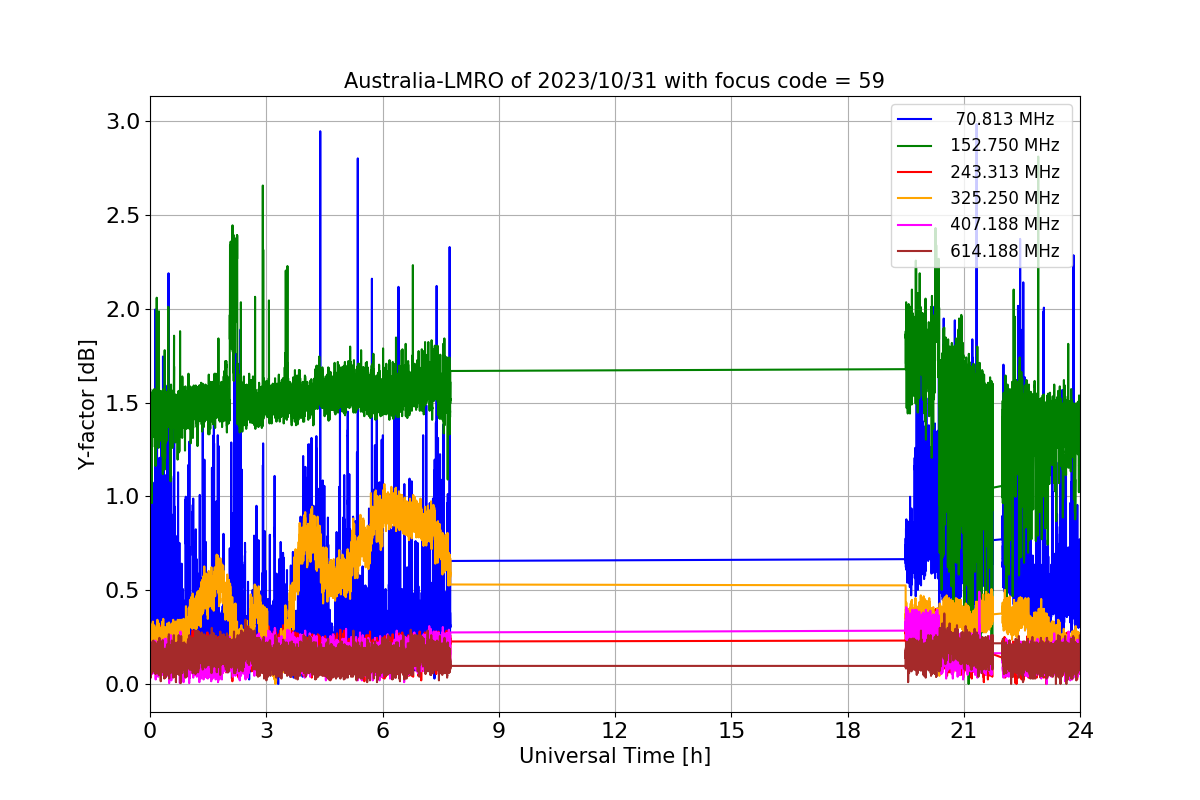Click the y-axis tick label 0.5

[122, 591]
